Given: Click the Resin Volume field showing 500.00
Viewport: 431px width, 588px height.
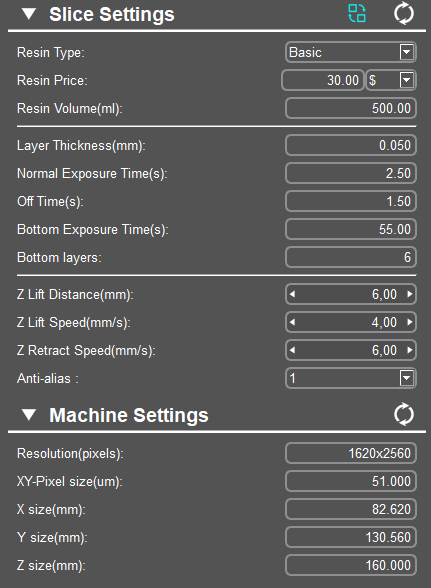Looking at the screenshot, I should [351, 108].
